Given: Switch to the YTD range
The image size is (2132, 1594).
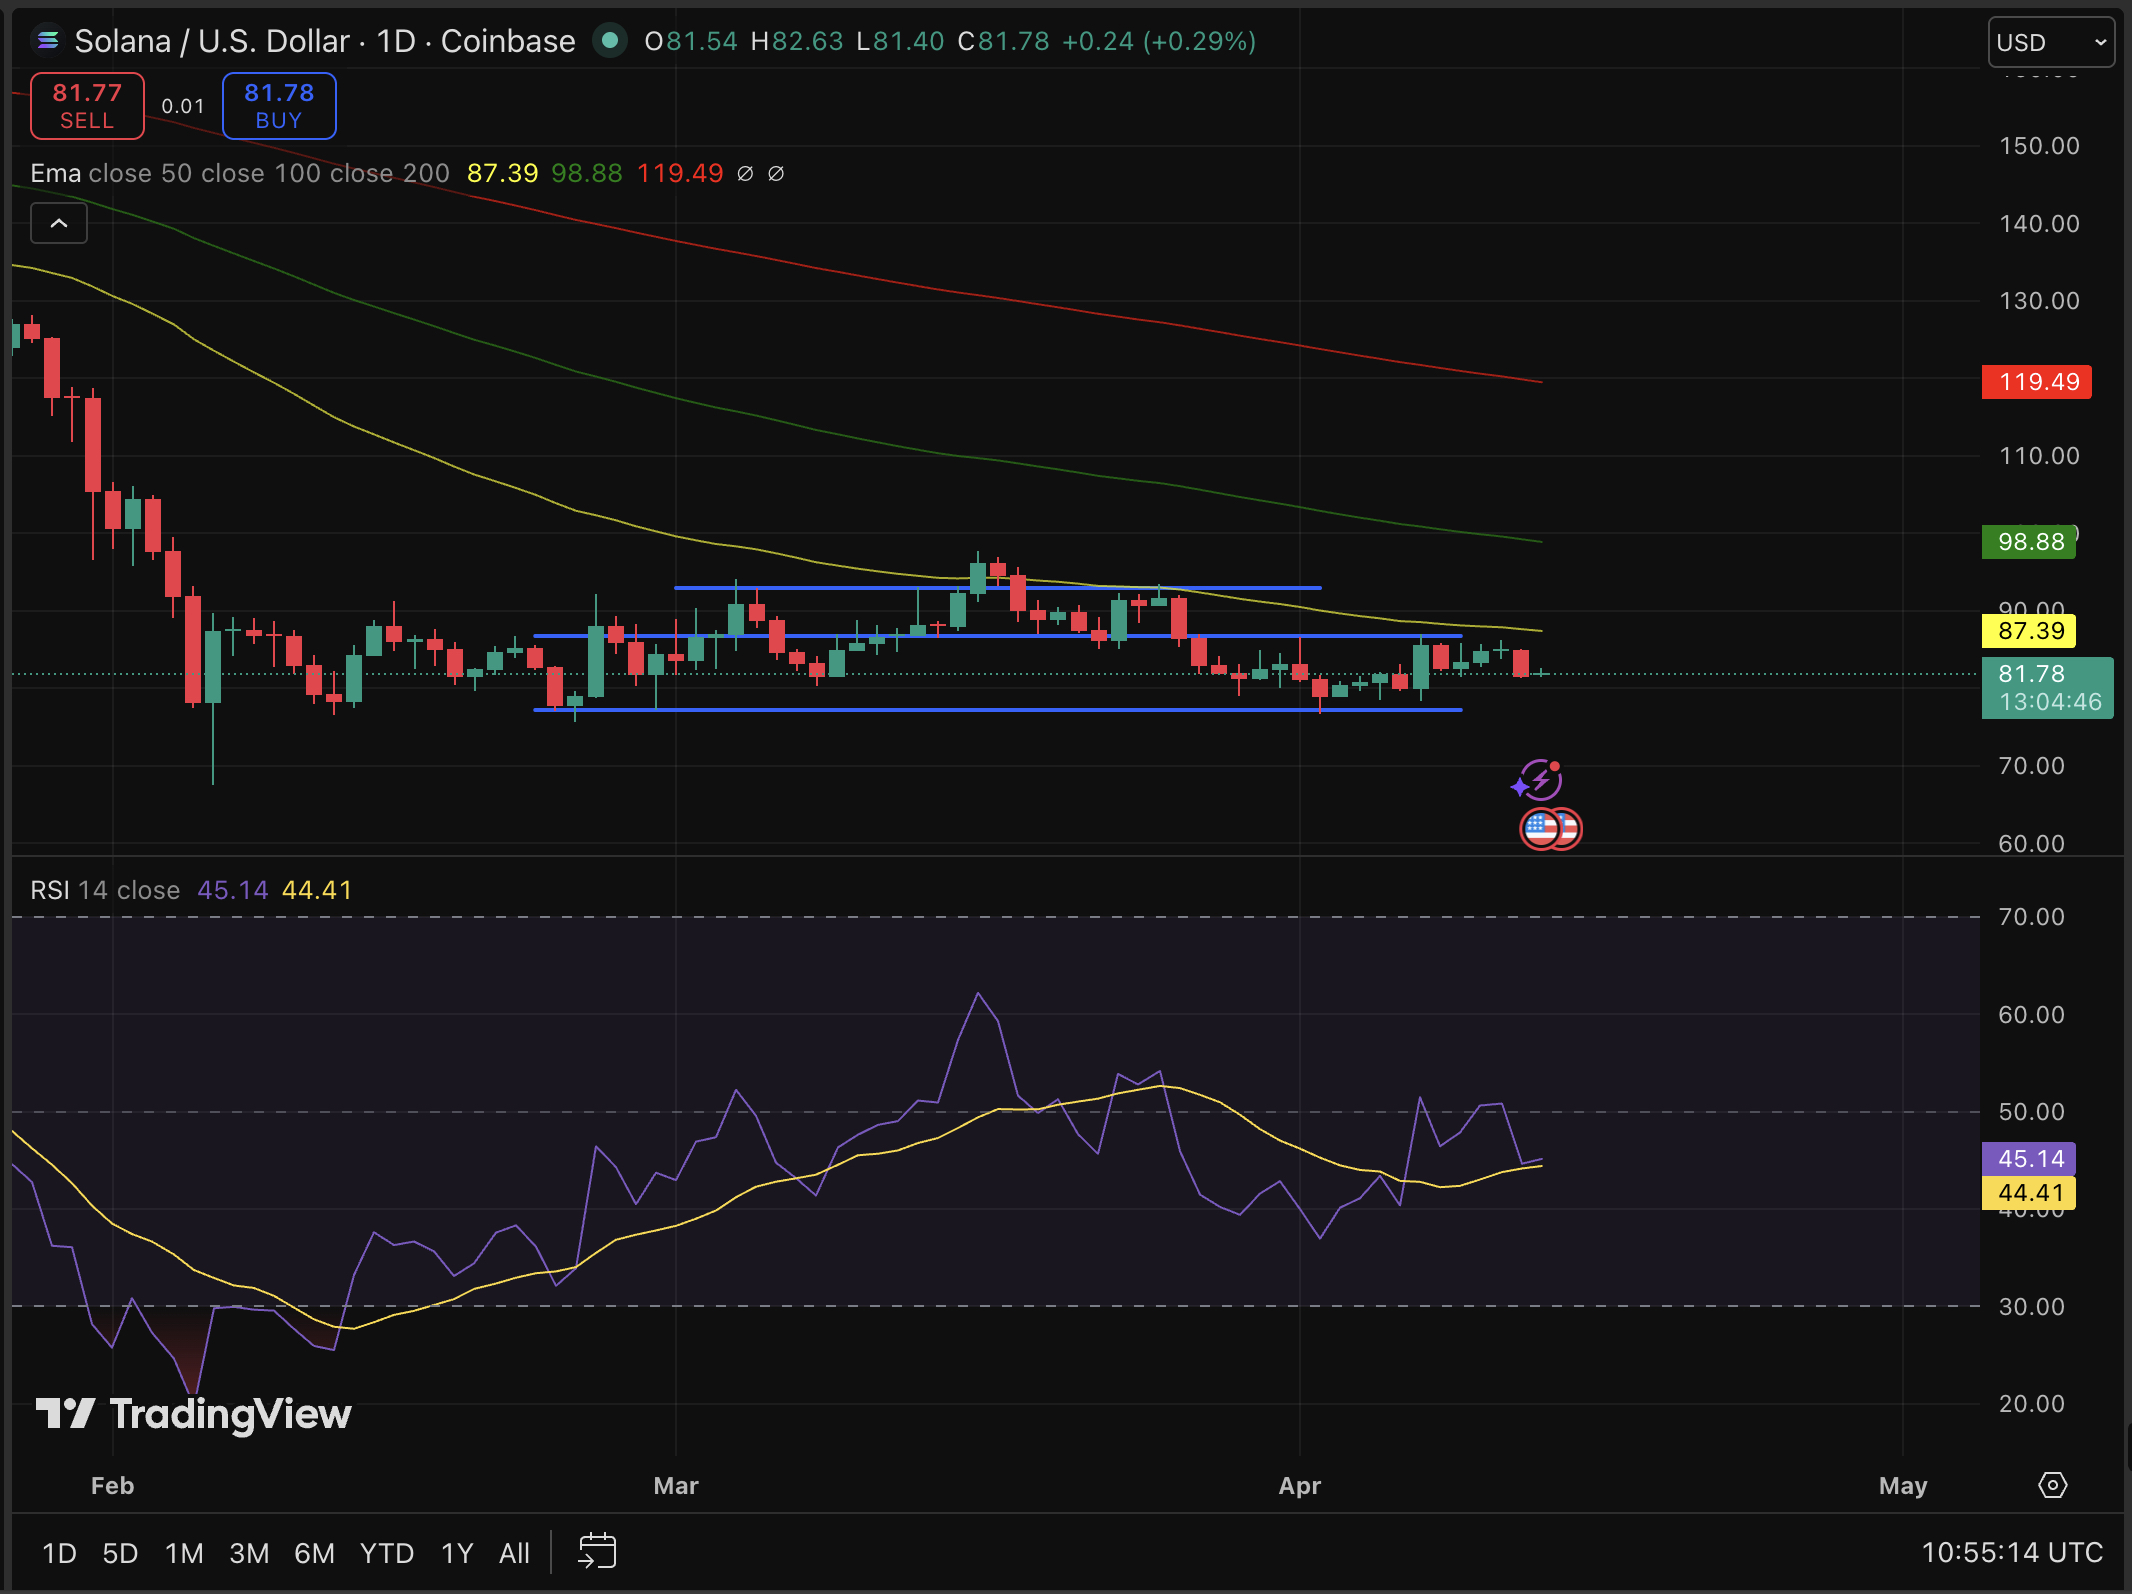Looking at the screenshot, I should pyautogui.click(x=386, y=1553).
